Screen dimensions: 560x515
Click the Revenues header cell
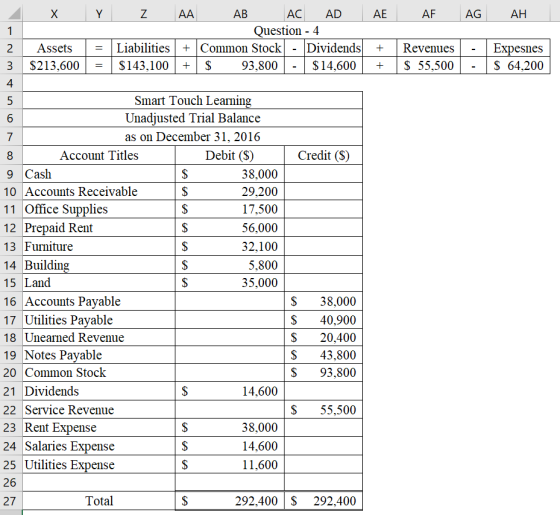coord(429,48)
